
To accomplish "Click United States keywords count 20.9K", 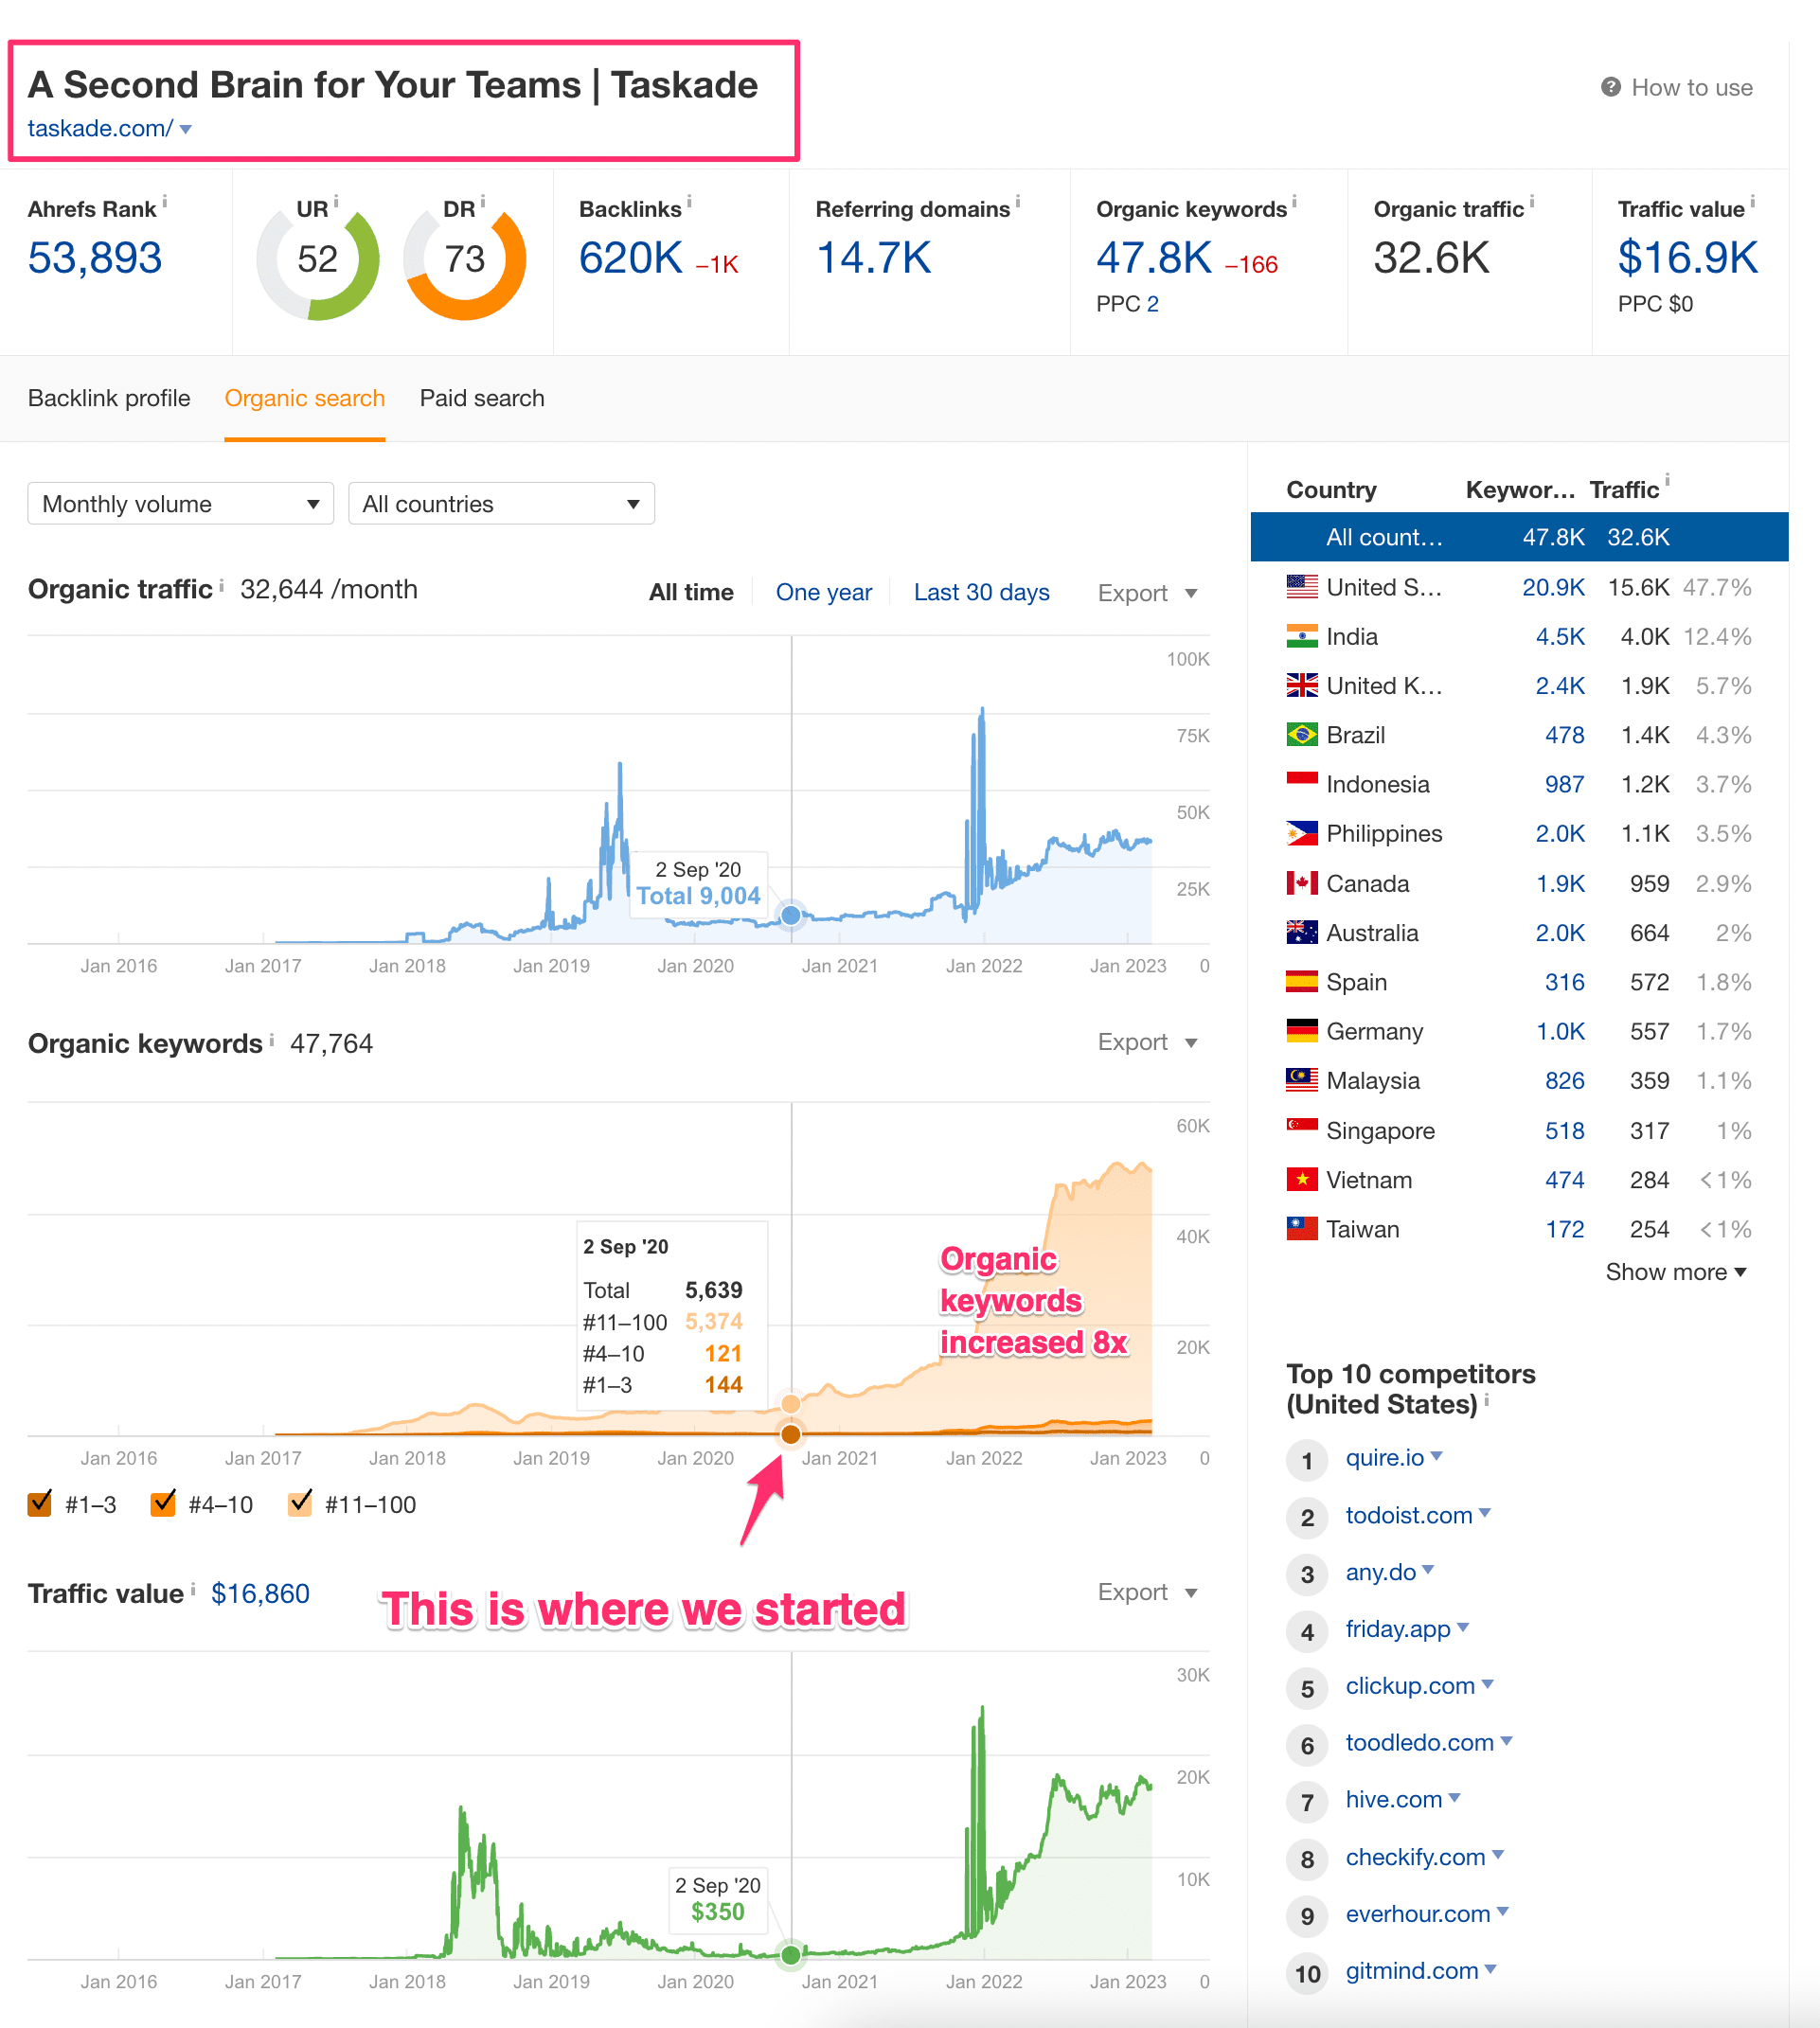I will click(1553, 587).
